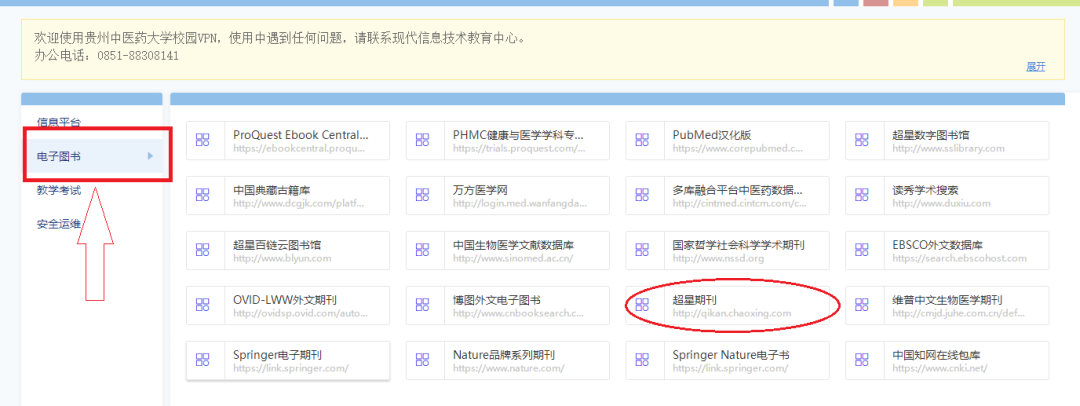1080x406 pixels.
Task: Click the grid icon beside PubMed汉化版
Action: [x=642, y=140]
